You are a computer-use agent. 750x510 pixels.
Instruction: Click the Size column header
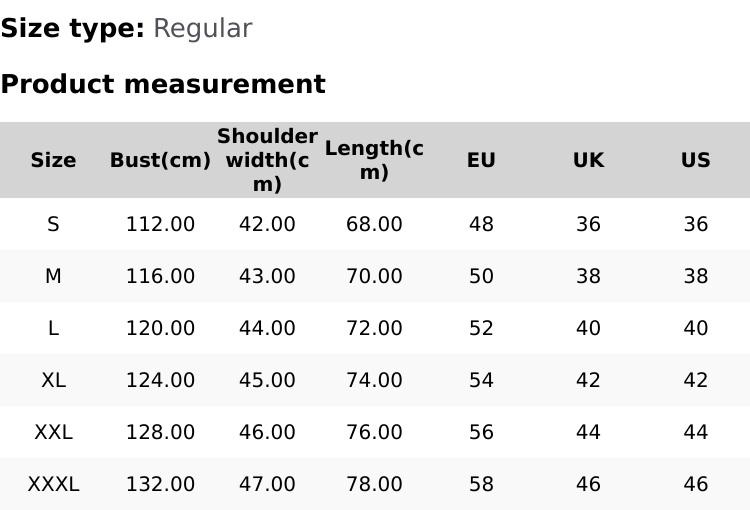click(x=53, y=160)
